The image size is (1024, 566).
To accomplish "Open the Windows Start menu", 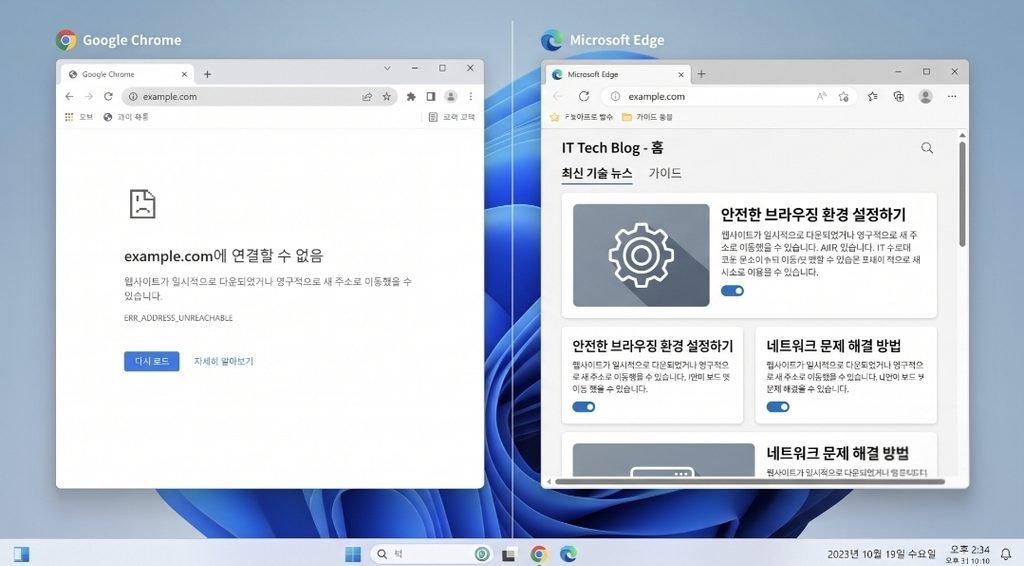I will [x=353, y=554].
